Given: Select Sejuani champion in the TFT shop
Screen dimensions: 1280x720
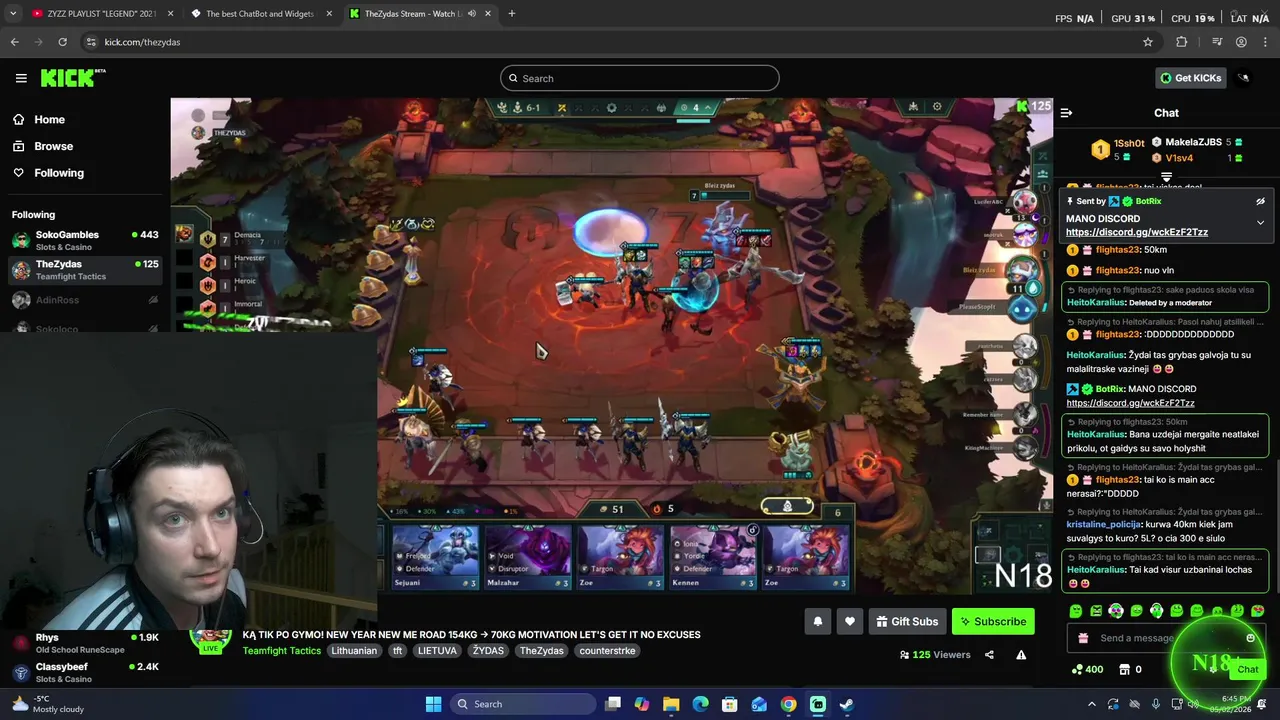Looking at the screenshot, I should click(x=435, y=556).
